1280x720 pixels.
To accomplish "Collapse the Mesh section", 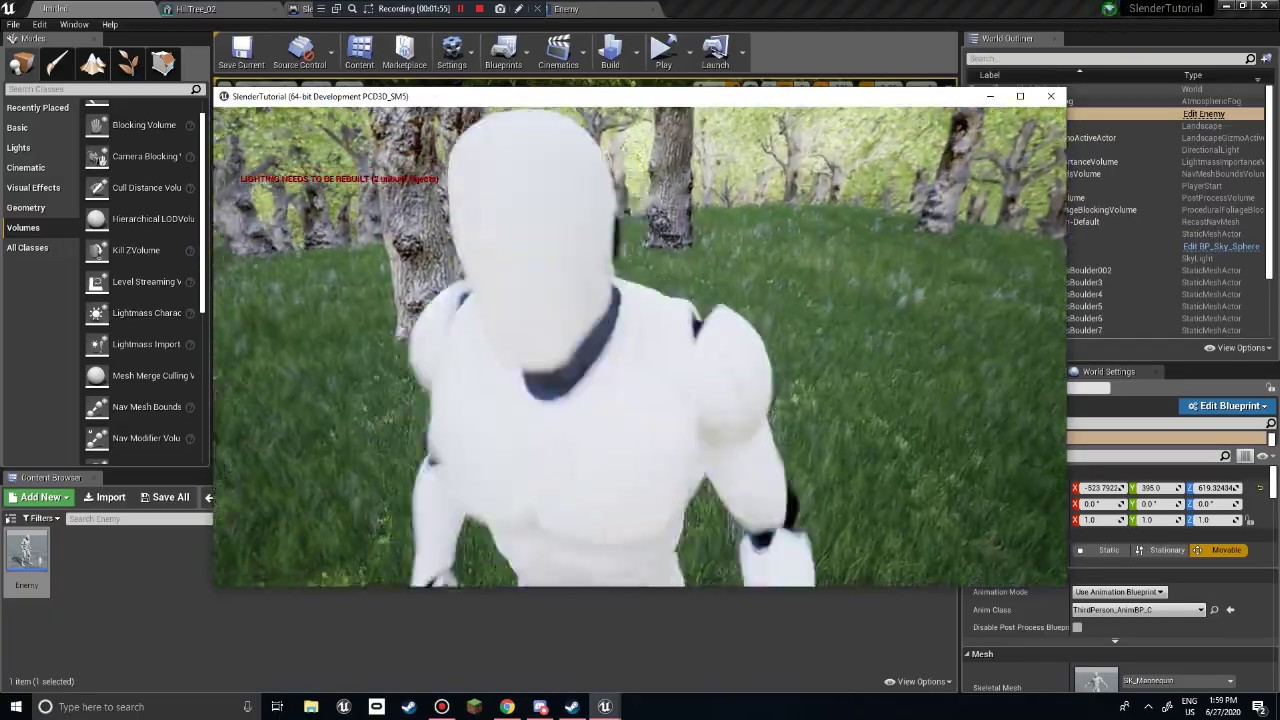I will [x=967, y=654].
